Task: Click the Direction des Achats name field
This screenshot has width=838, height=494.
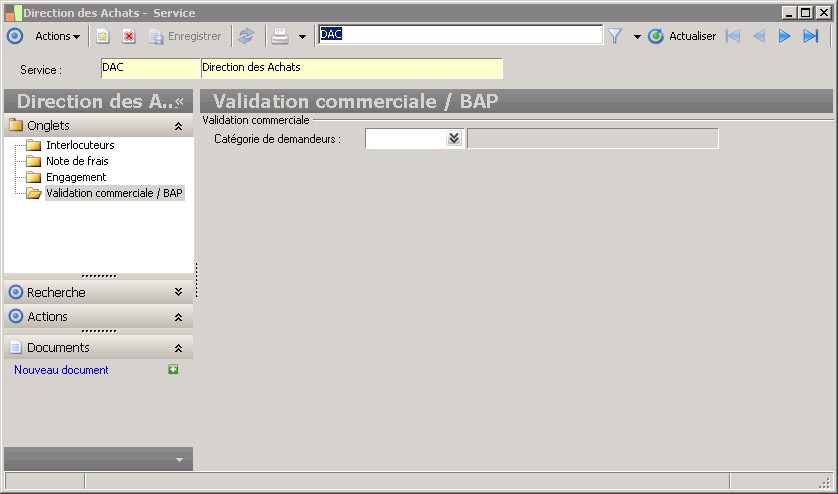Action: 352,68
